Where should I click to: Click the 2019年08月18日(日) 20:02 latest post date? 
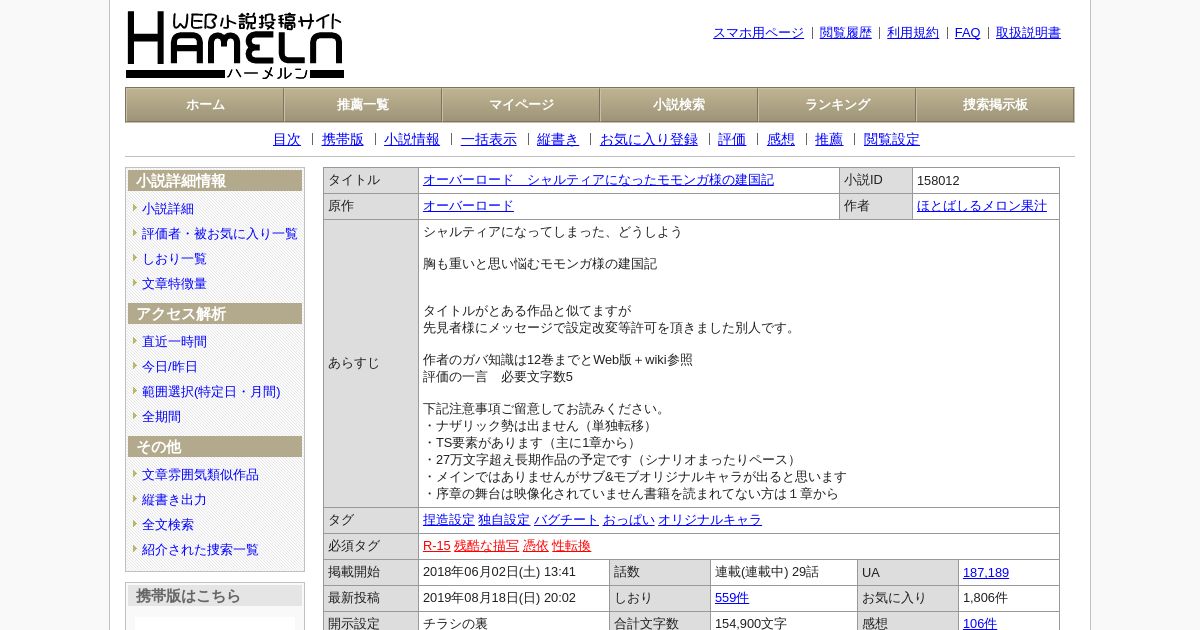tap(500, 598)
